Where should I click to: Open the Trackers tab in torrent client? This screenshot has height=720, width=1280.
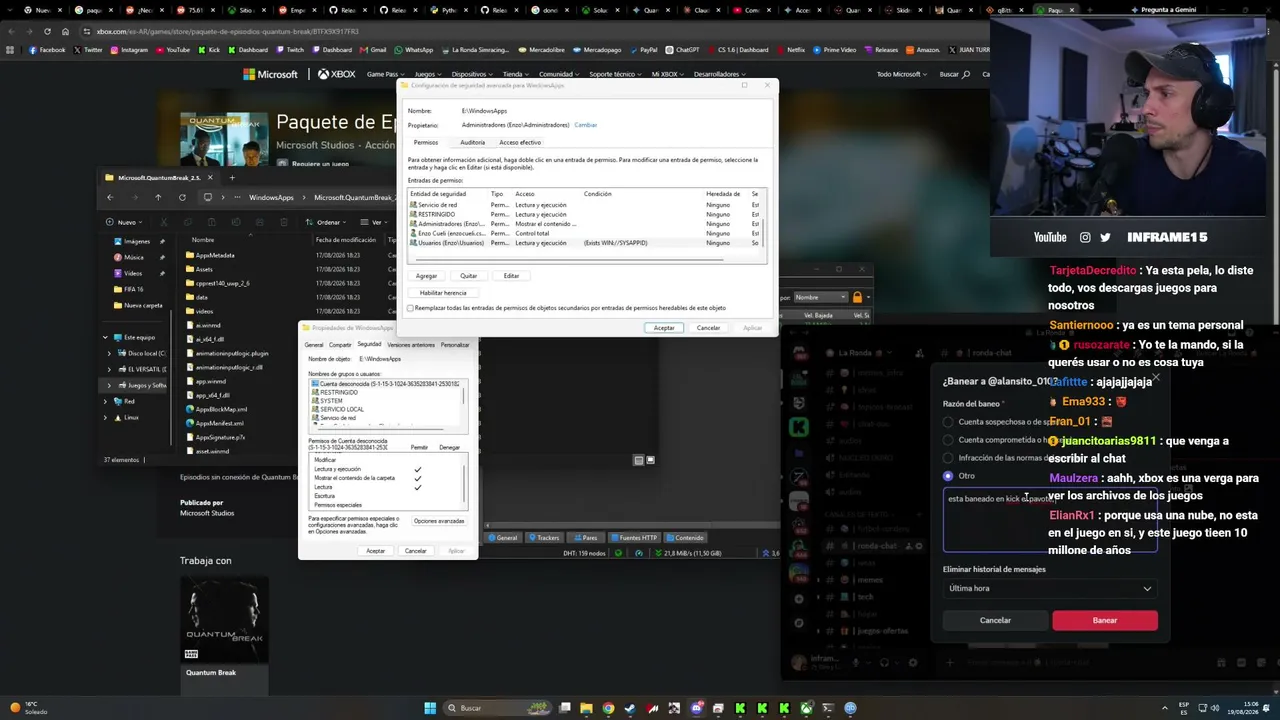545,538
